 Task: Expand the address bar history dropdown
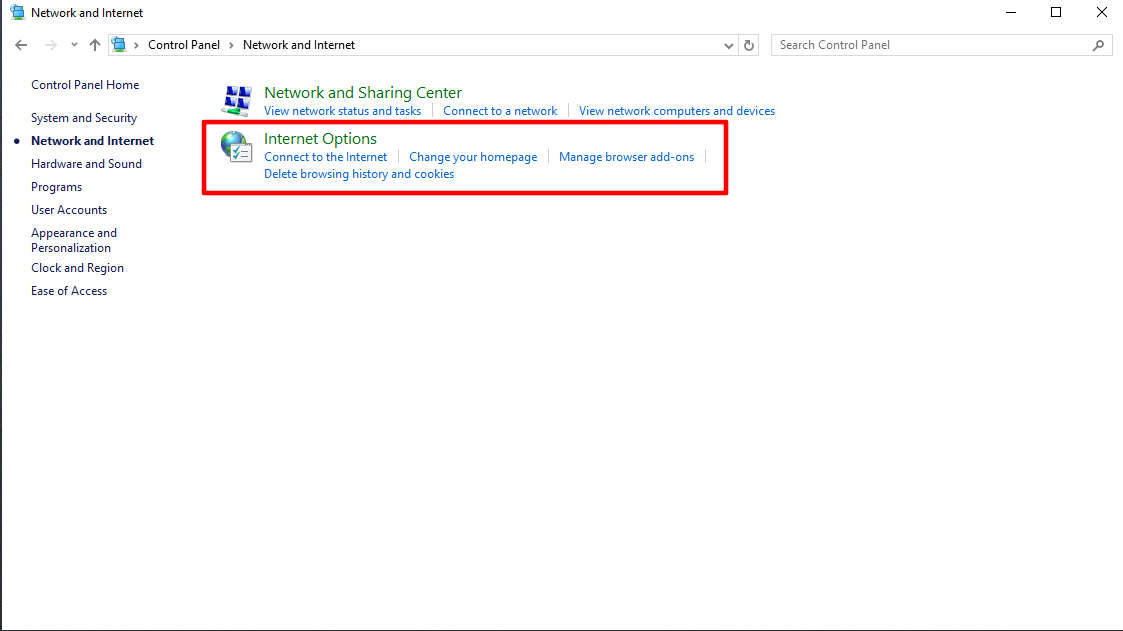point(728,45)
